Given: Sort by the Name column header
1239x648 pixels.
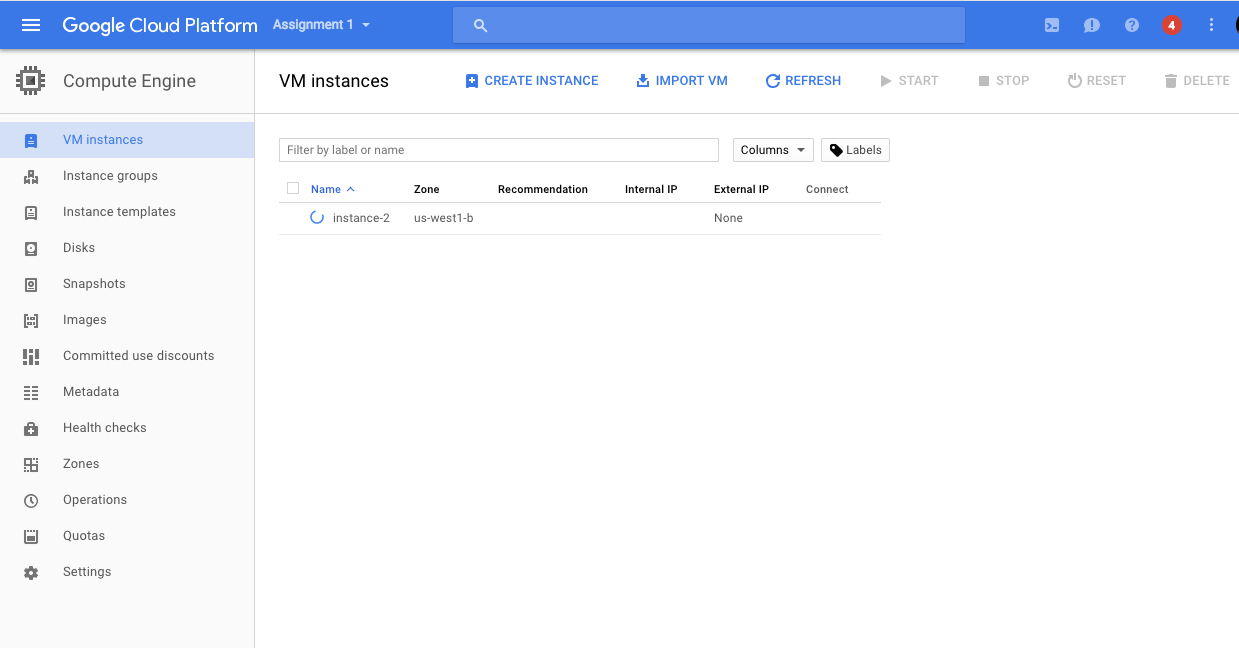Looking at the screenshot, I should point(326,189).
